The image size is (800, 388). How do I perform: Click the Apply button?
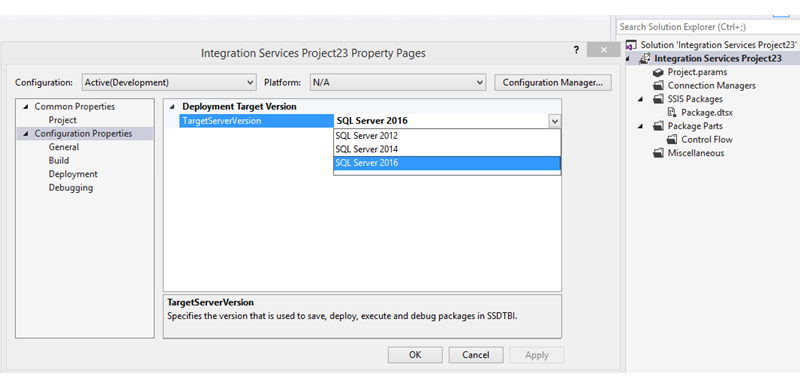[537, 355]
